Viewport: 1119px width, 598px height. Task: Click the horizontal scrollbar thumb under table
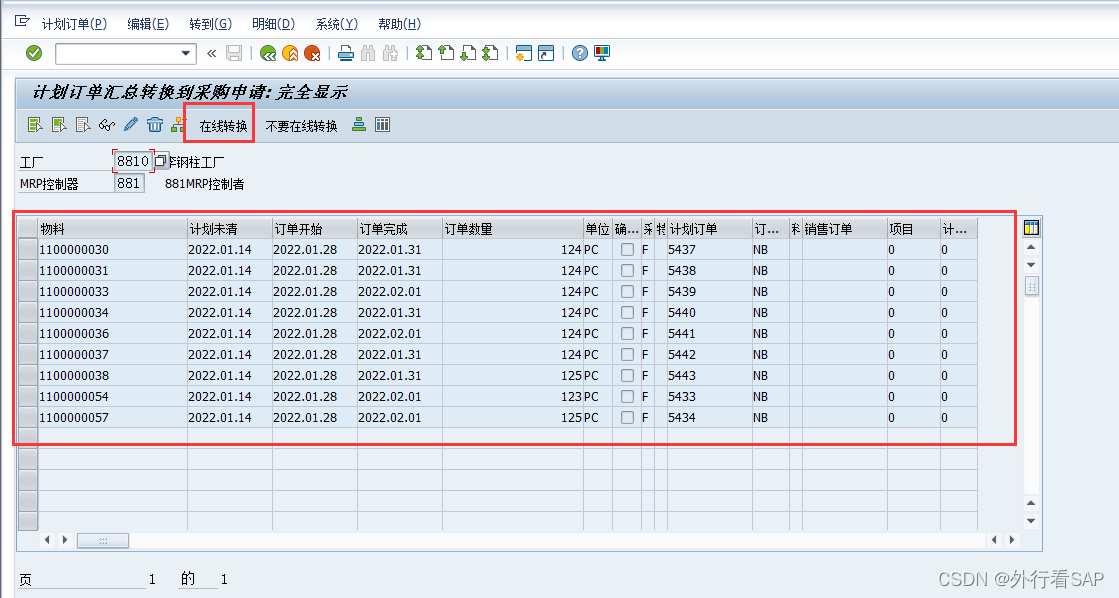tap(103, 541)
